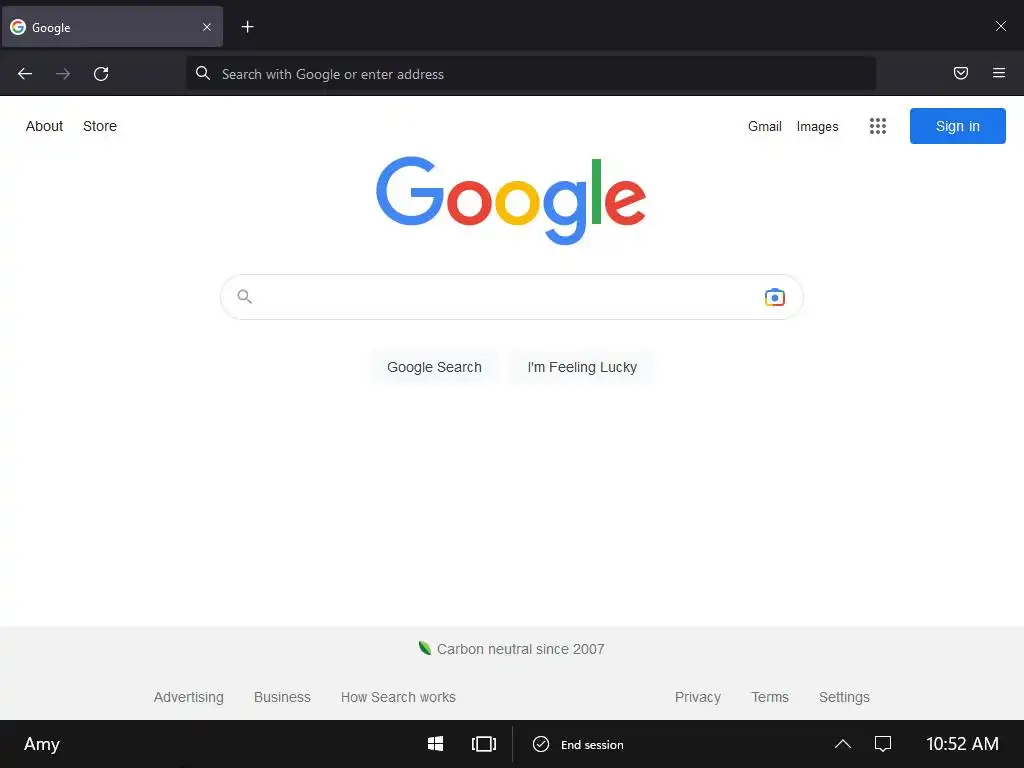Image resolution: width=1024 pixels, height=768 pixels.
Task: Click the magnifier icon in address bar
Action: (x=203, y=73)
